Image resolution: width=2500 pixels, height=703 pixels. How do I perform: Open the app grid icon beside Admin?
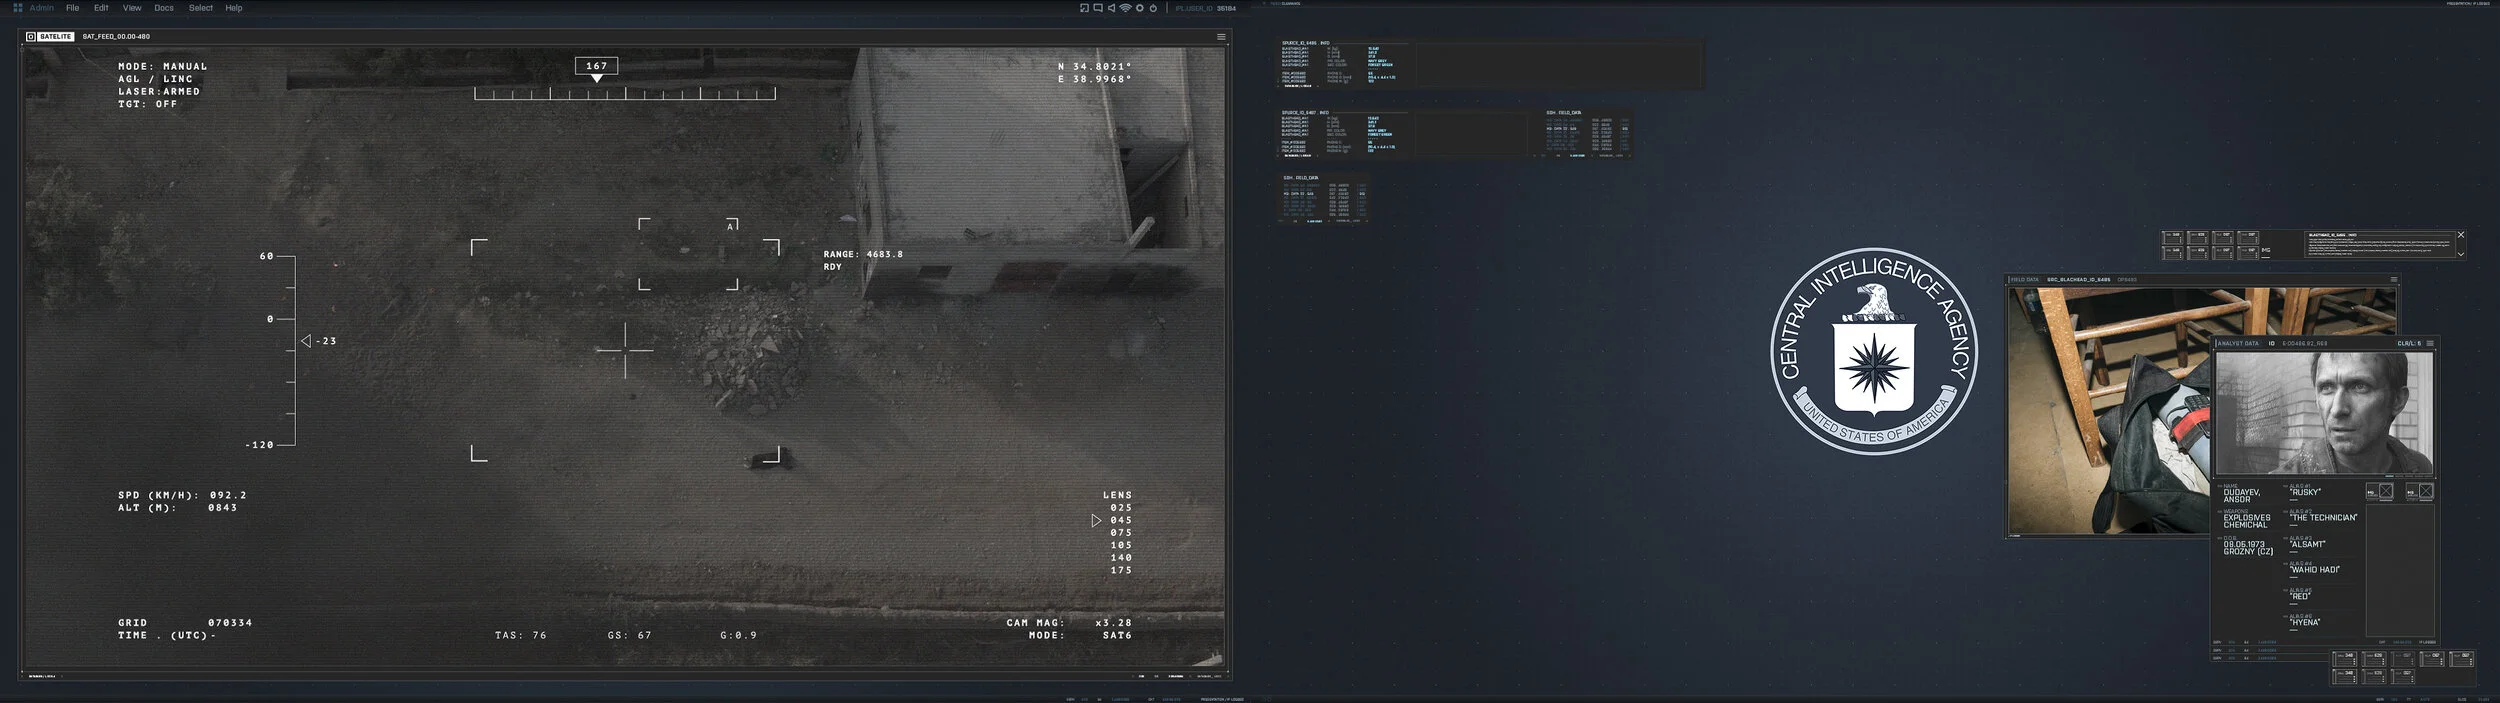click(x=17, y=8)
